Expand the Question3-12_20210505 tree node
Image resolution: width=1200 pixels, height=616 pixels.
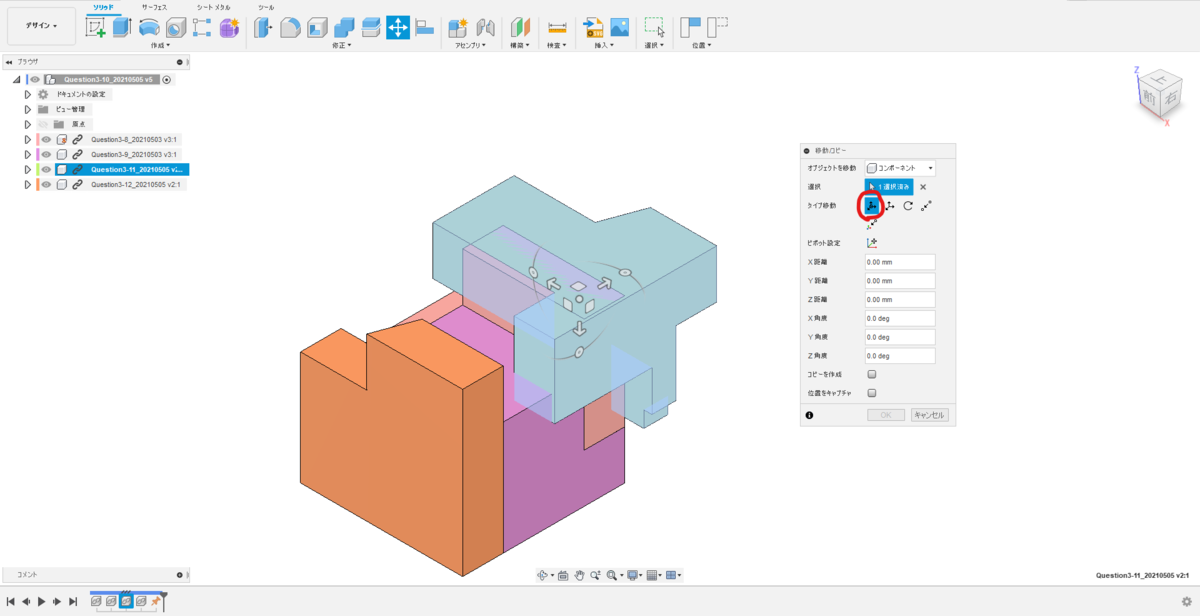28,185
